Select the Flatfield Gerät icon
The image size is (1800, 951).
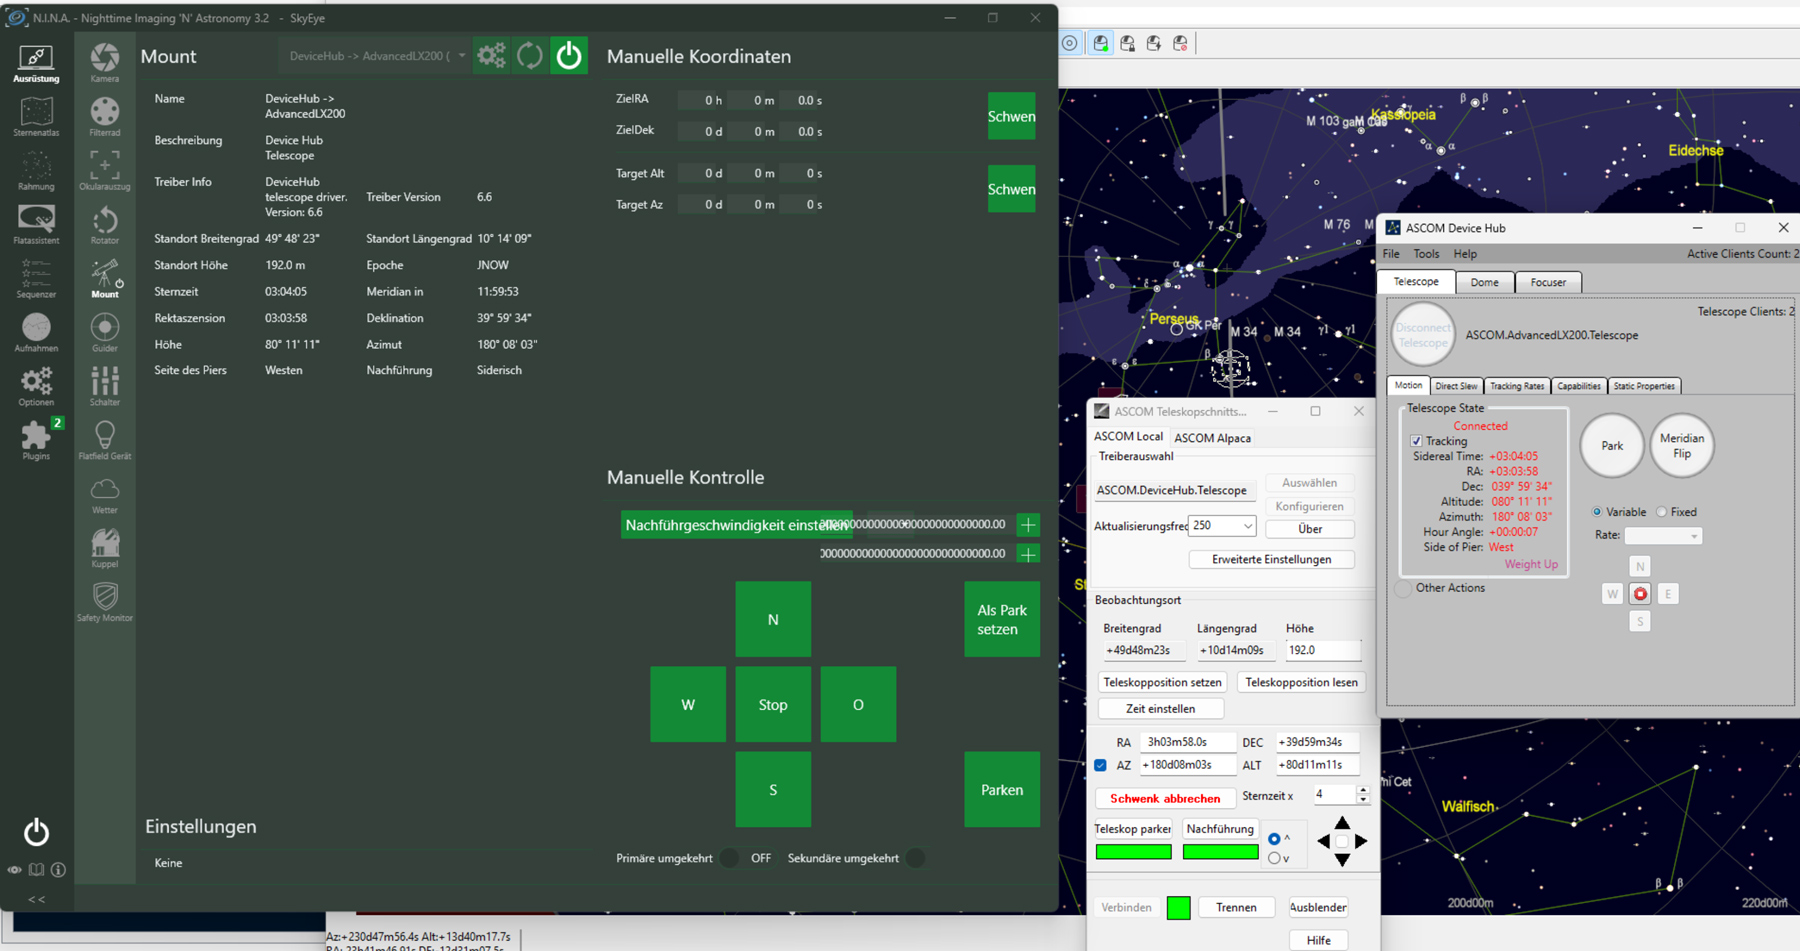click(105, 441)
